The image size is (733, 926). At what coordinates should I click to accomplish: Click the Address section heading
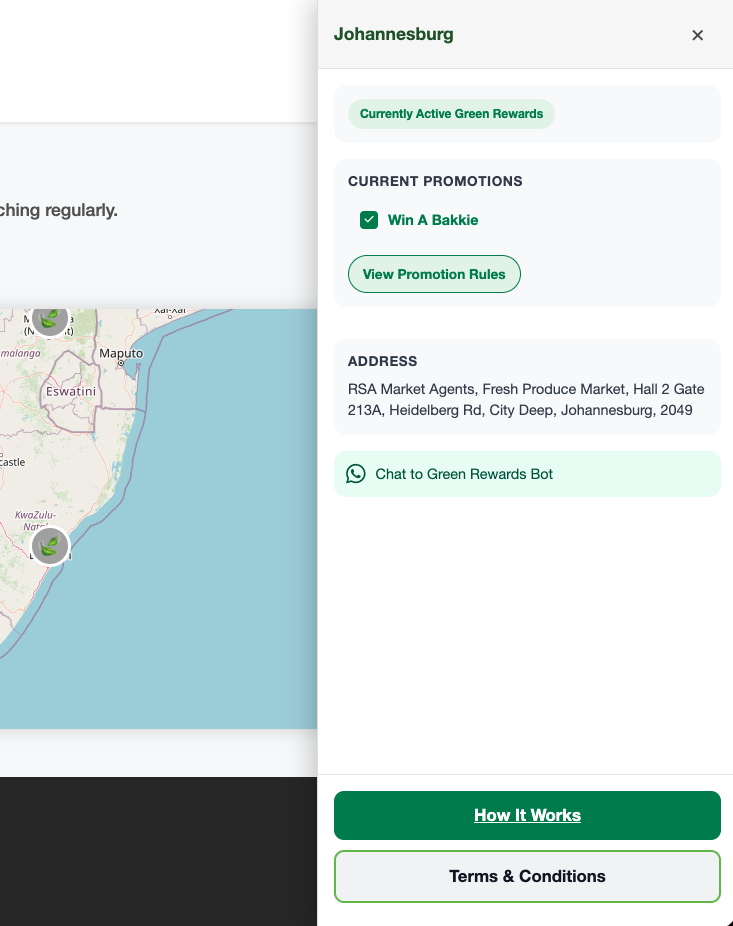[382, 361]
